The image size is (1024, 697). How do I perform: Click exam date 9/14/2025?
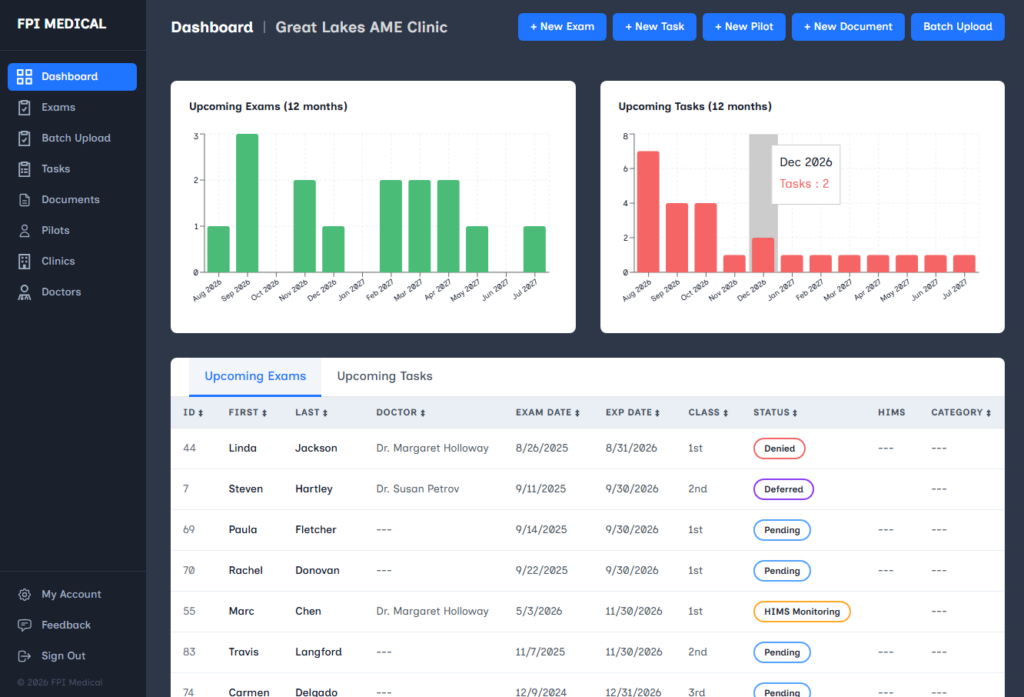click(x=541, y=530)
